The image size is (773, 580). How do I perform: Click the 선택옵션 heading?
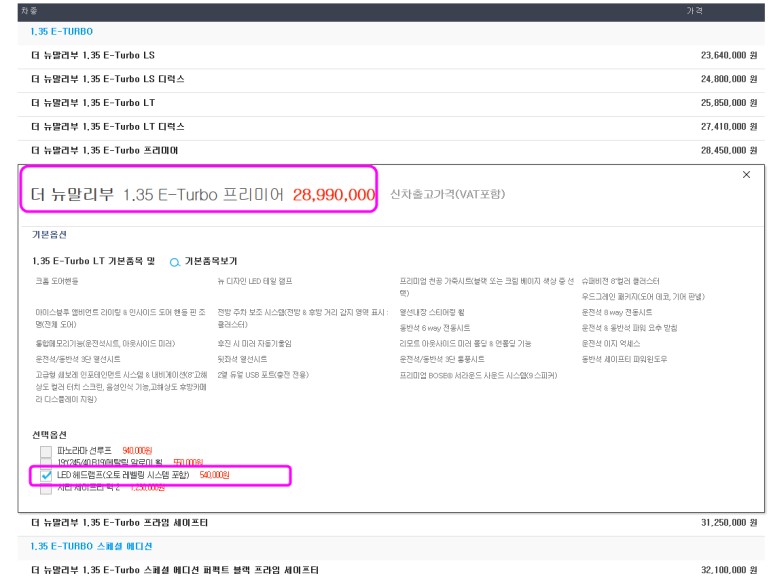click(49, 435)
